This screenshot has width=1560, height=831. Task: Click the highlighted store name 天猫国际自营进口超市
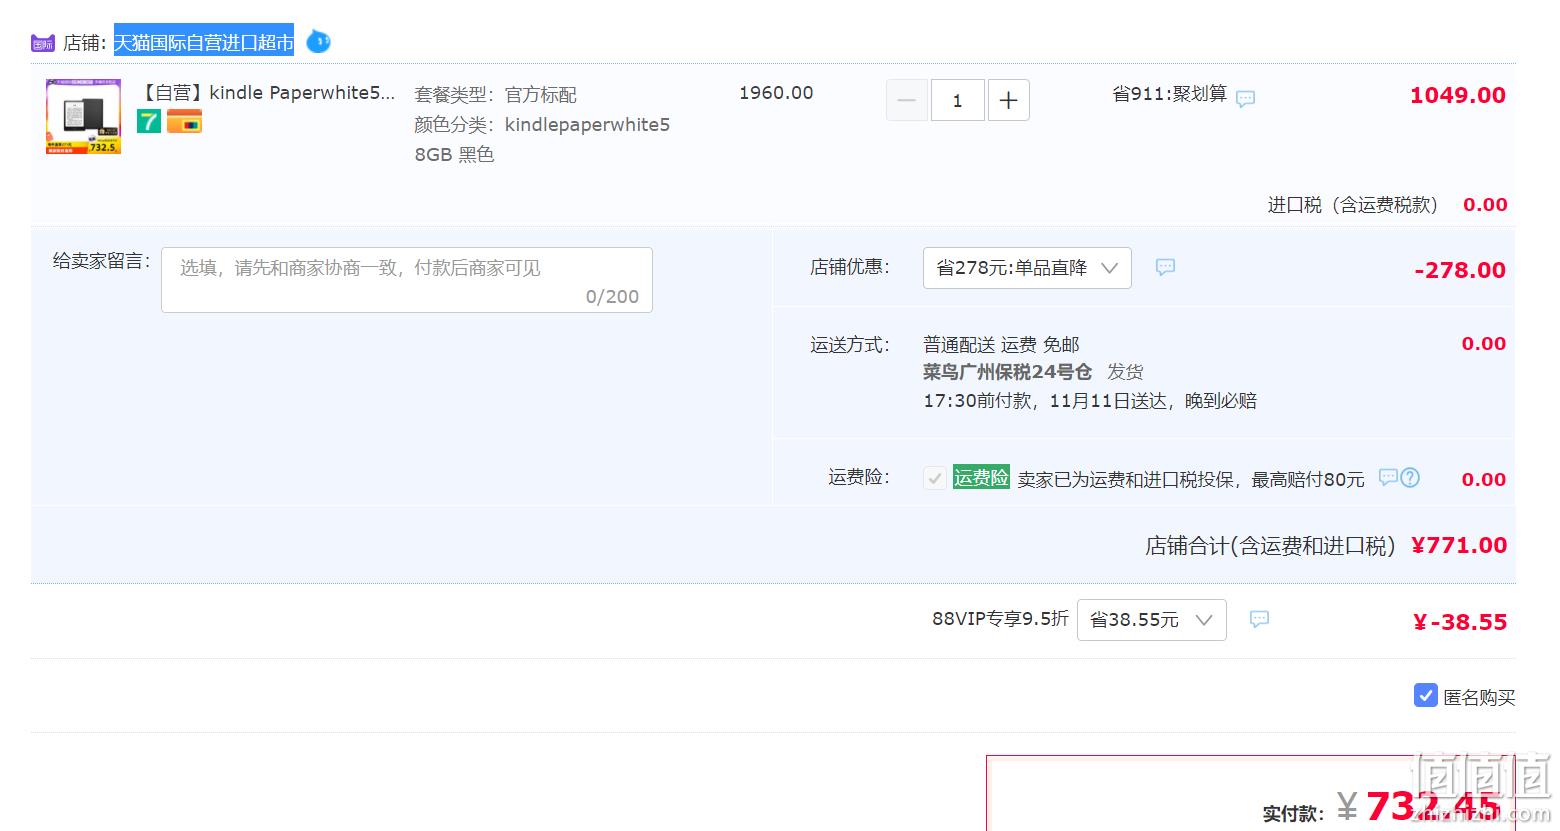pyautogui.click(x=204, y=42)
